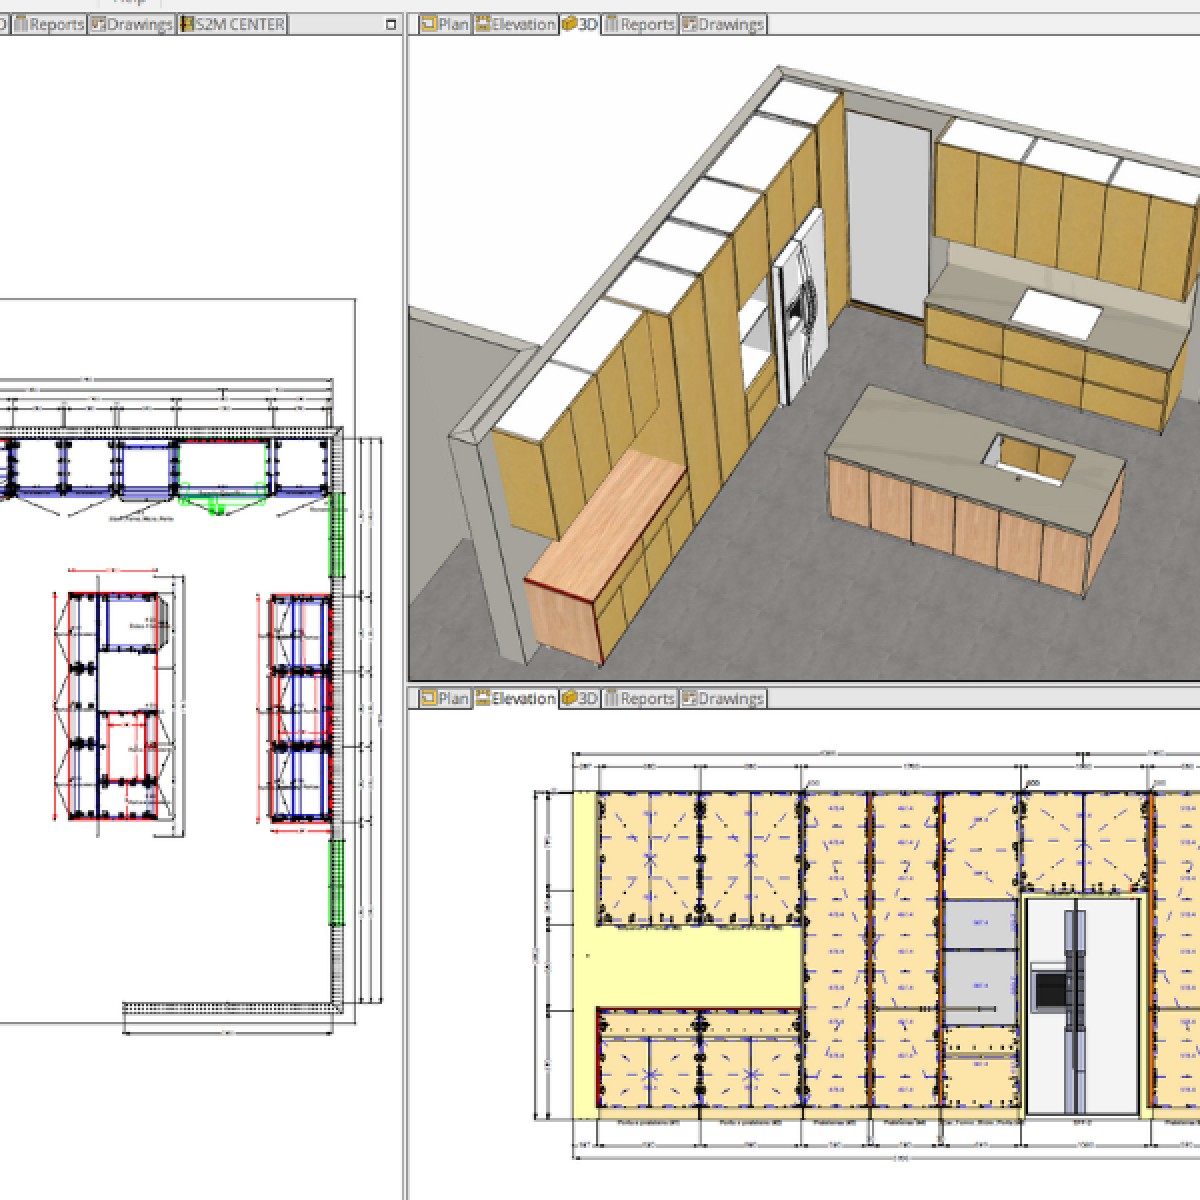
Task: Click Elevation tab above the elevation drawing
Action: (515, 698)
